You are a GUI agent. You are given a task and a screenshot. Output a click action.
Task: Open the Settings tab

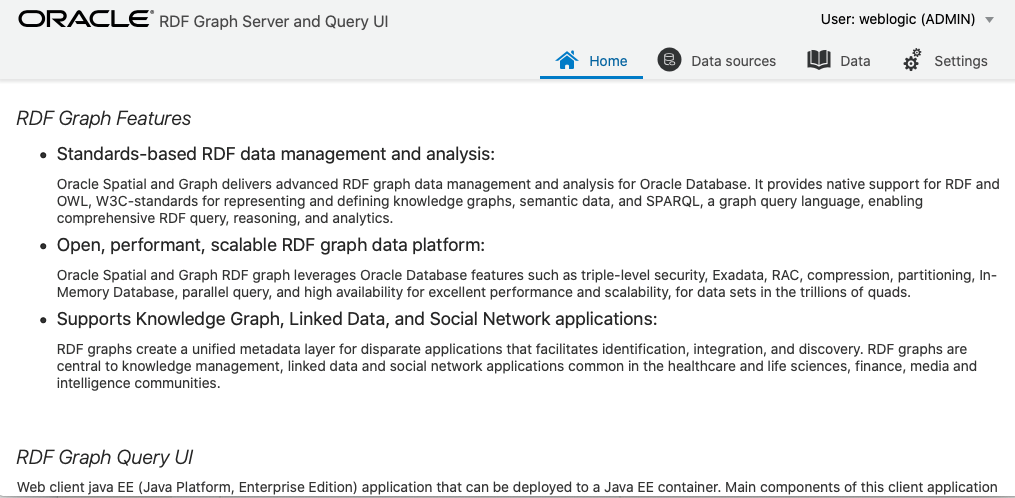tap(946, 61)
